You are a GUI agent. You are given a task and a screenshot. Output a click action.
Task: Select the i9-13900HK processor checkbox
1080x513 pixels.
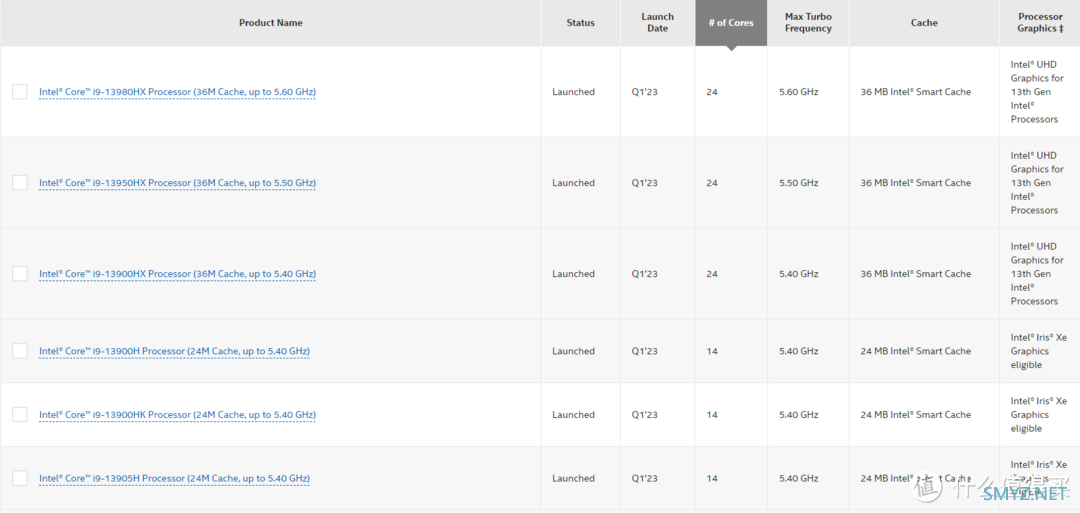tap(20, 415)
